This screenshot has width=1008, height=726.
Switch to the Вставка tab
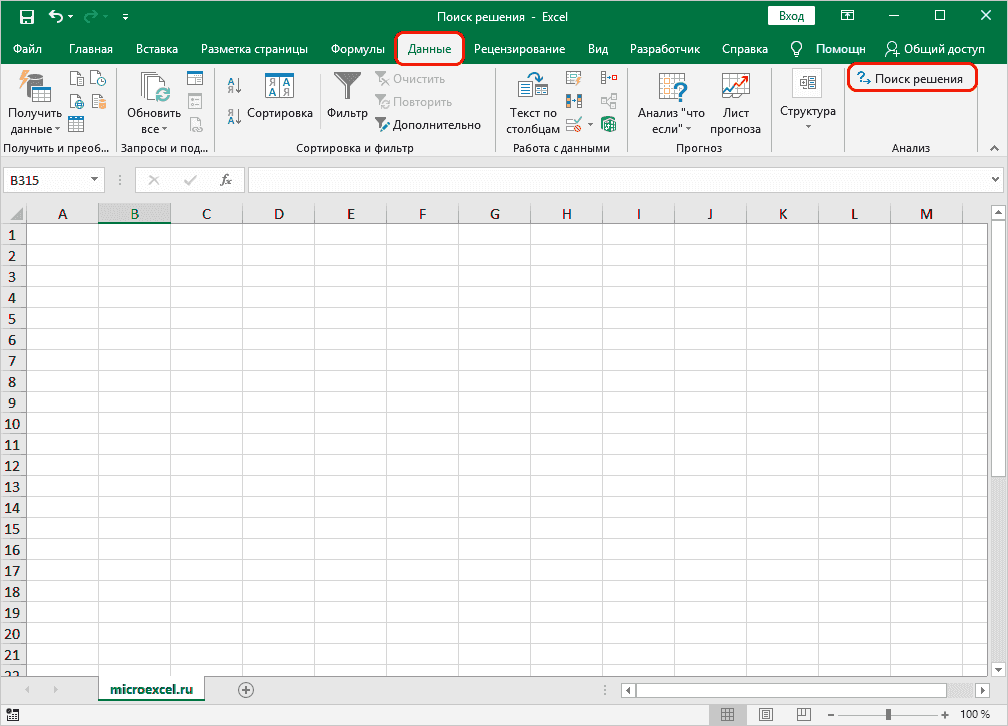click(x=156, y=49)
